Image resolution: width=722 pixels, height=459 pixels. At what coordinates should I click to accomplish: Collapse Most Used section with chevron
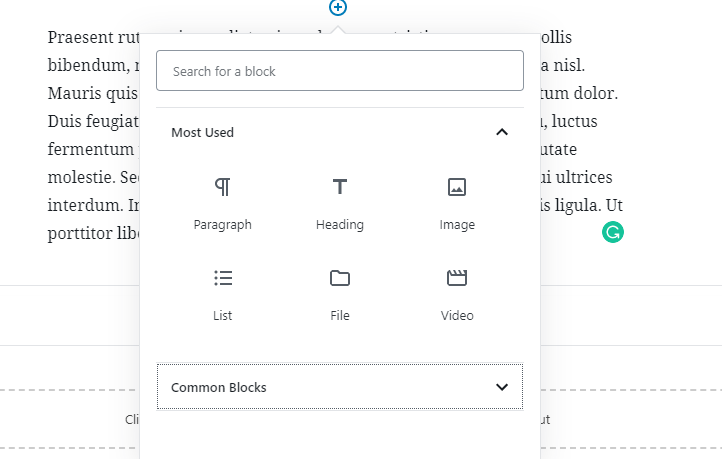[502, 132]
